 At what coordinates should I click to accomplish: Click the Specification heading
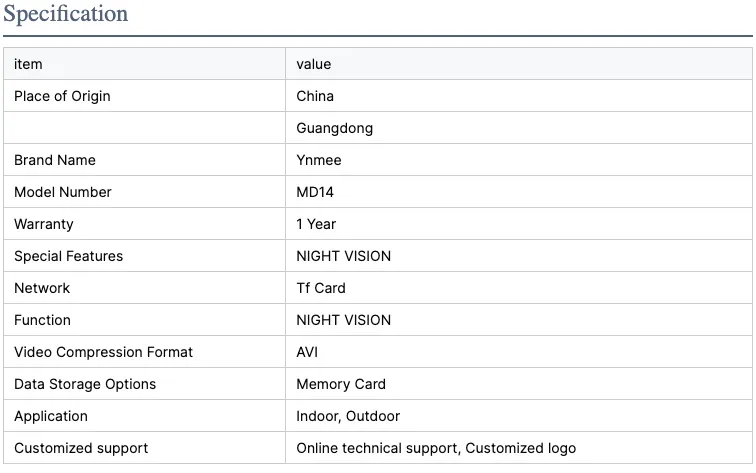click(x=65, y=14)
